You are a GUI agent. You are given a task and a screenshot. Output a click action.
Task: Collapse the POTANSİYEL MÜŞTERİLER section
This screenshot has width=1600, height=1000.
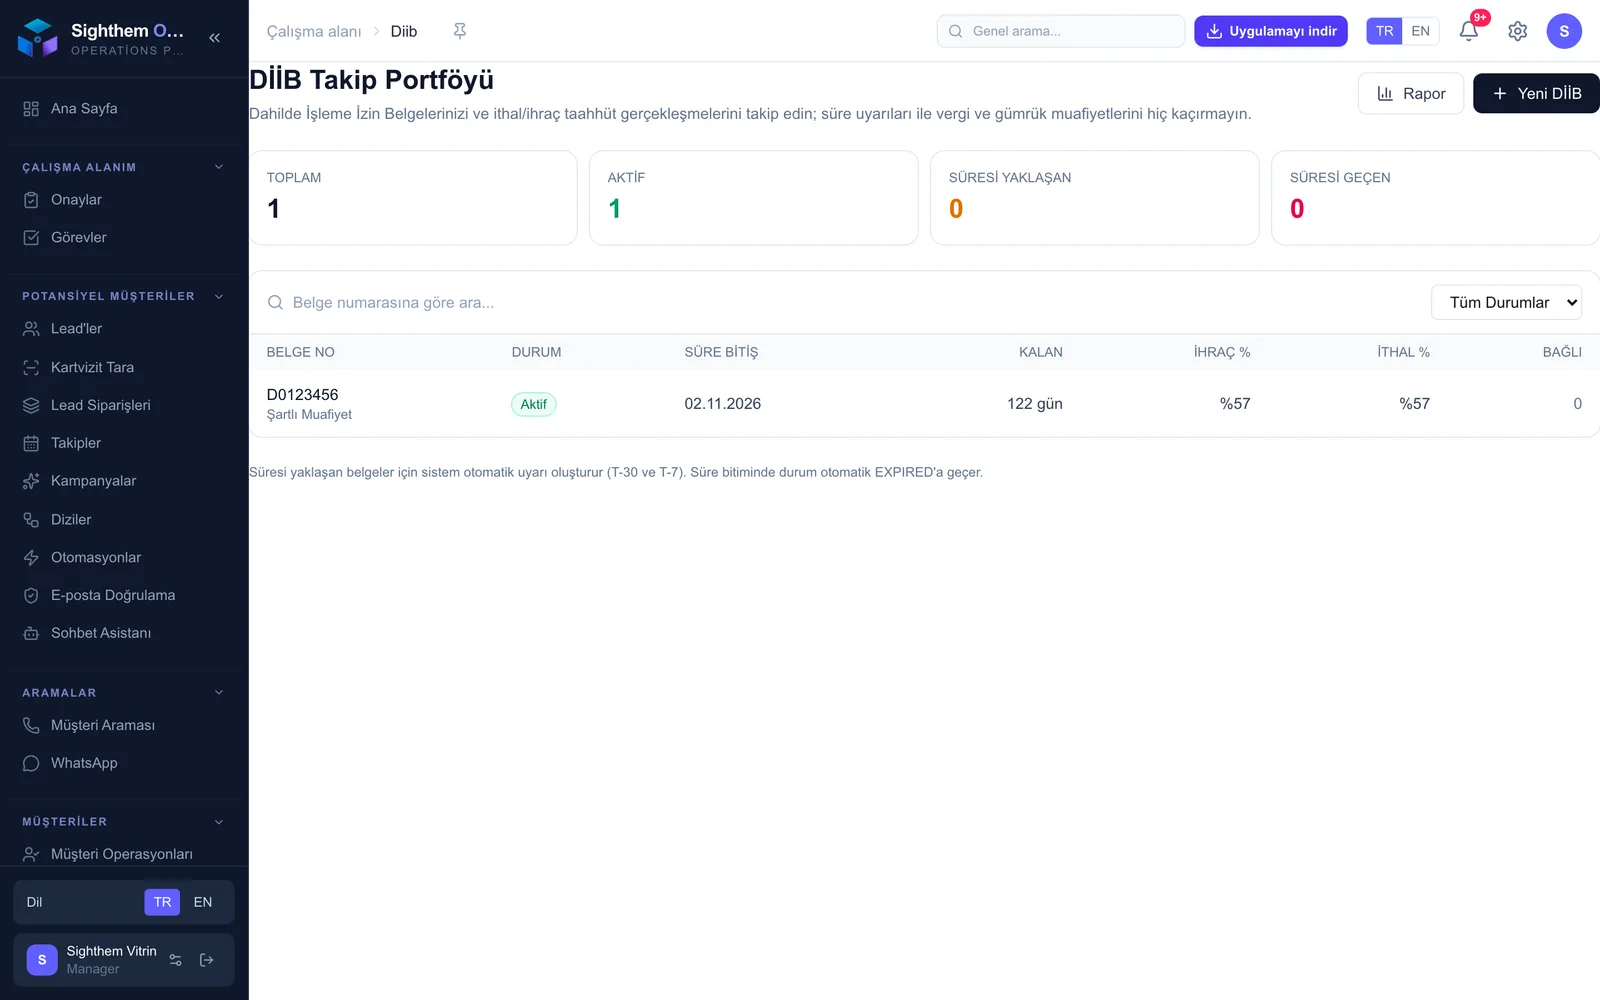219,296
